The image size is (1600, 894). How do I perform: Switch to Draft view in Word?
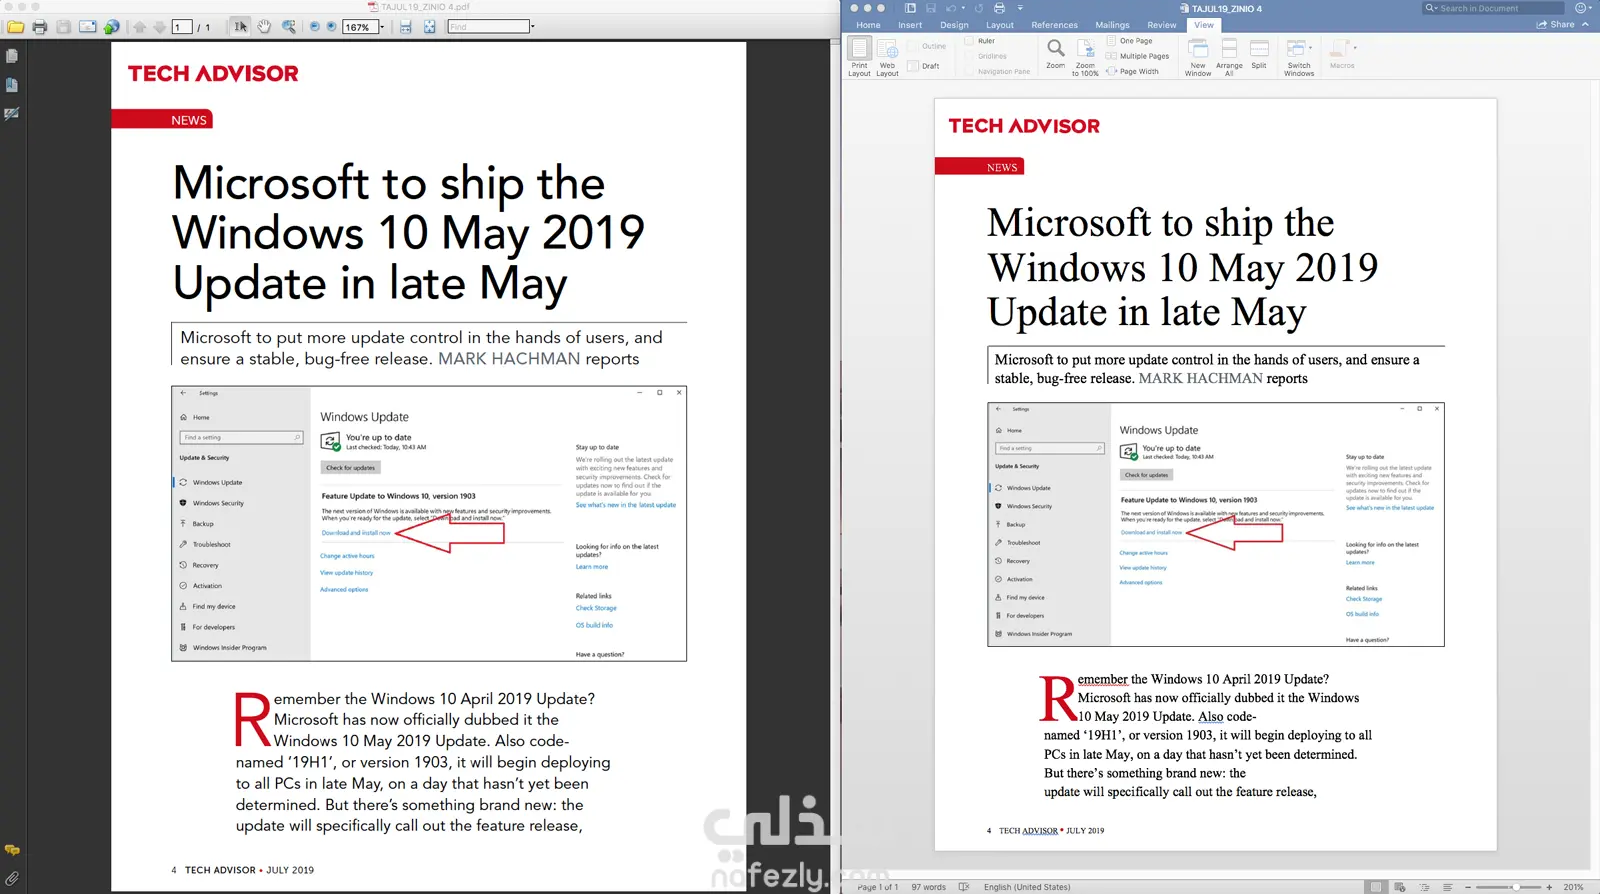click(924, 66)
